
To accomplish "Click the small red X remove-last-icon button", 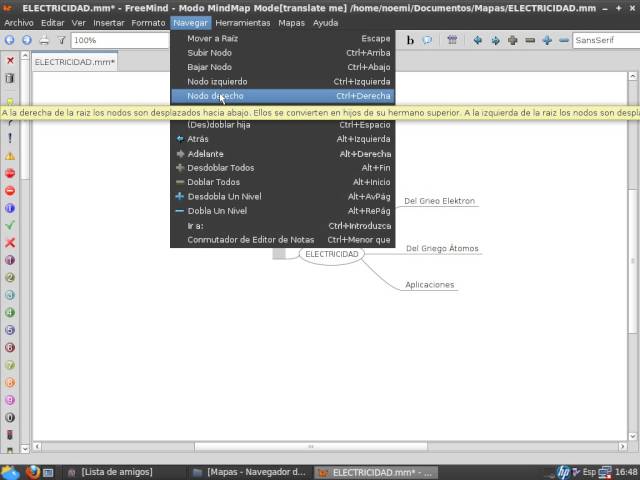I will tap(10, 60).
